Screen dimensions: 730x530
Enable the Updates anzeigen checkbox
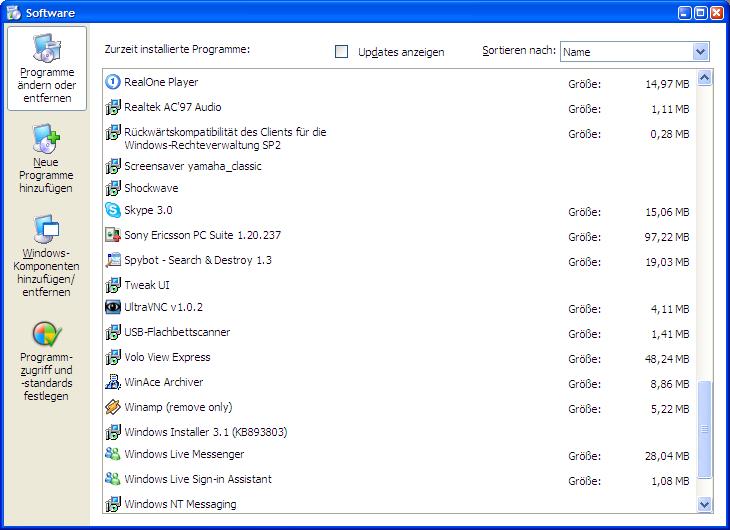click(341, 51)
